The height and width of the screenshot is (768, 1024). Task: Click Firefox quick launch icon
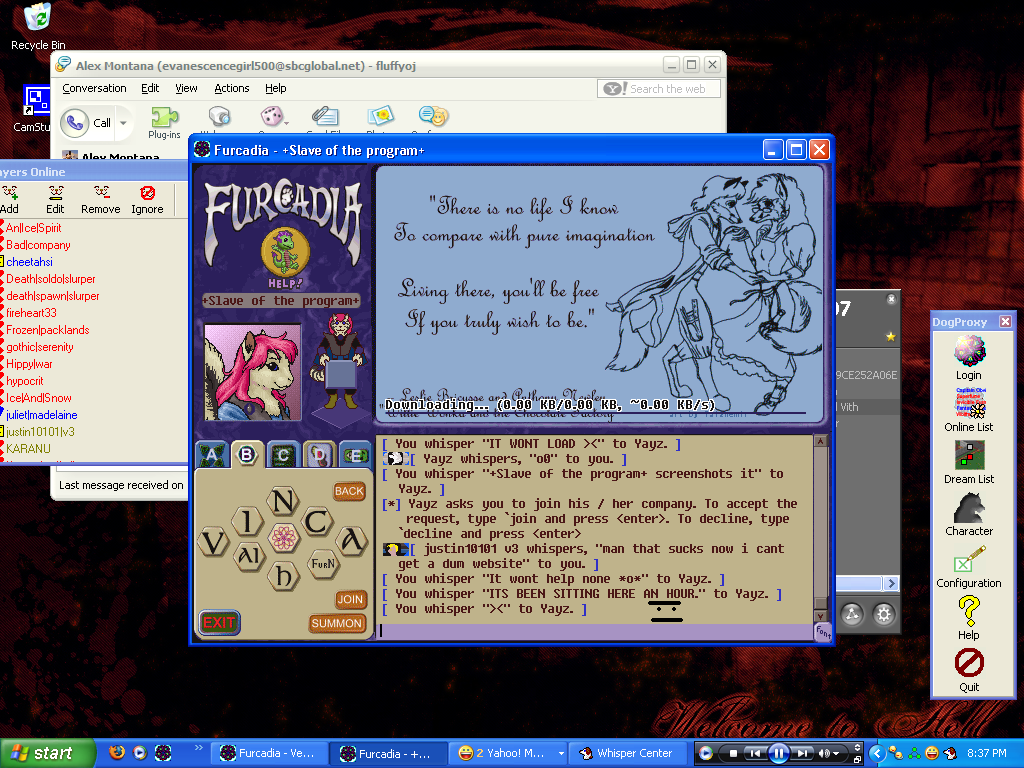[117, 752]
